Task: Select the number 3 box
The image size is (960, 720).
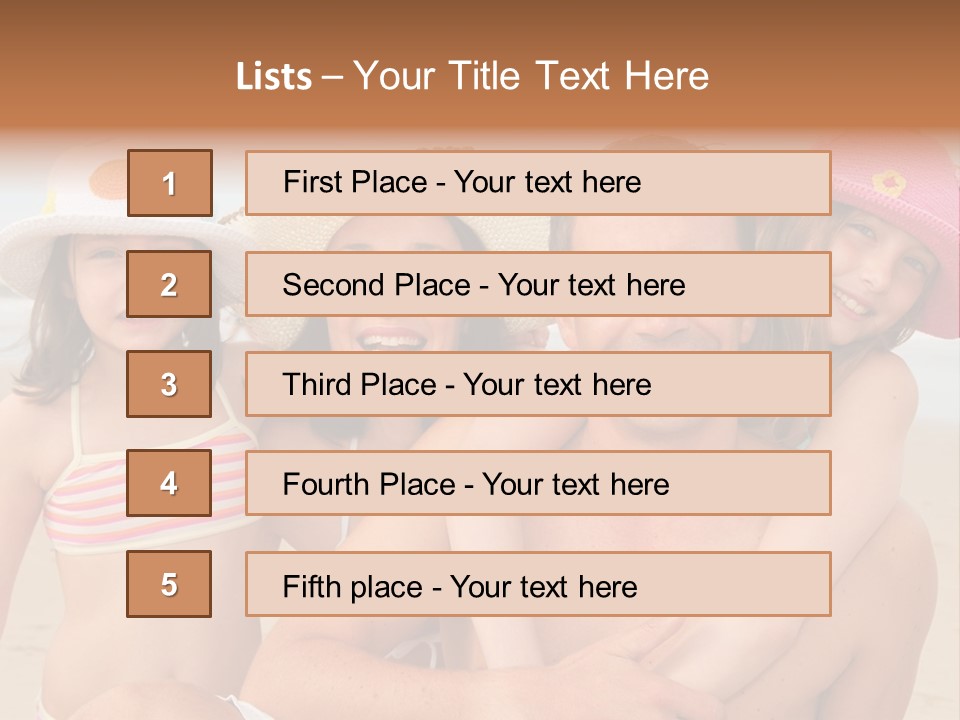Action: click(x=169, y=384)
